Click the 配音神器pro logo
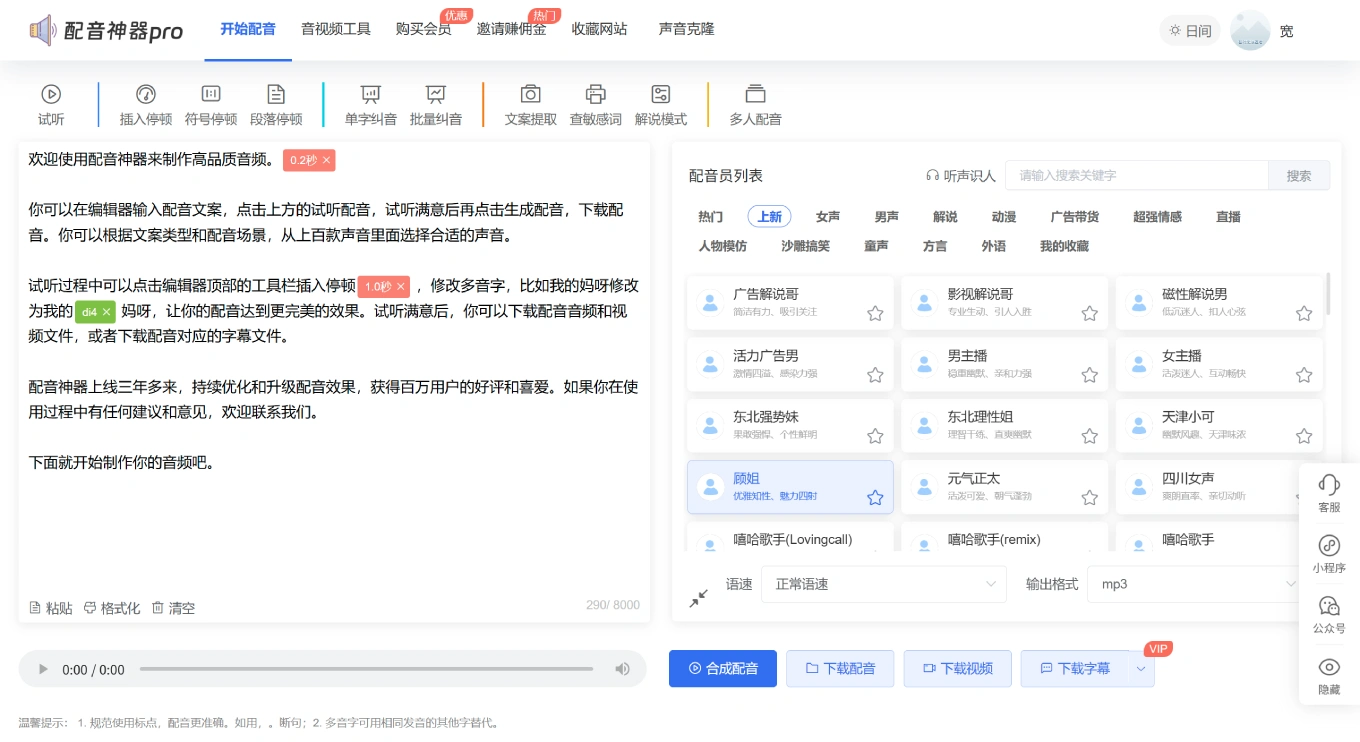The height and width of the screenshot is (742, 1360). [106, 31]
